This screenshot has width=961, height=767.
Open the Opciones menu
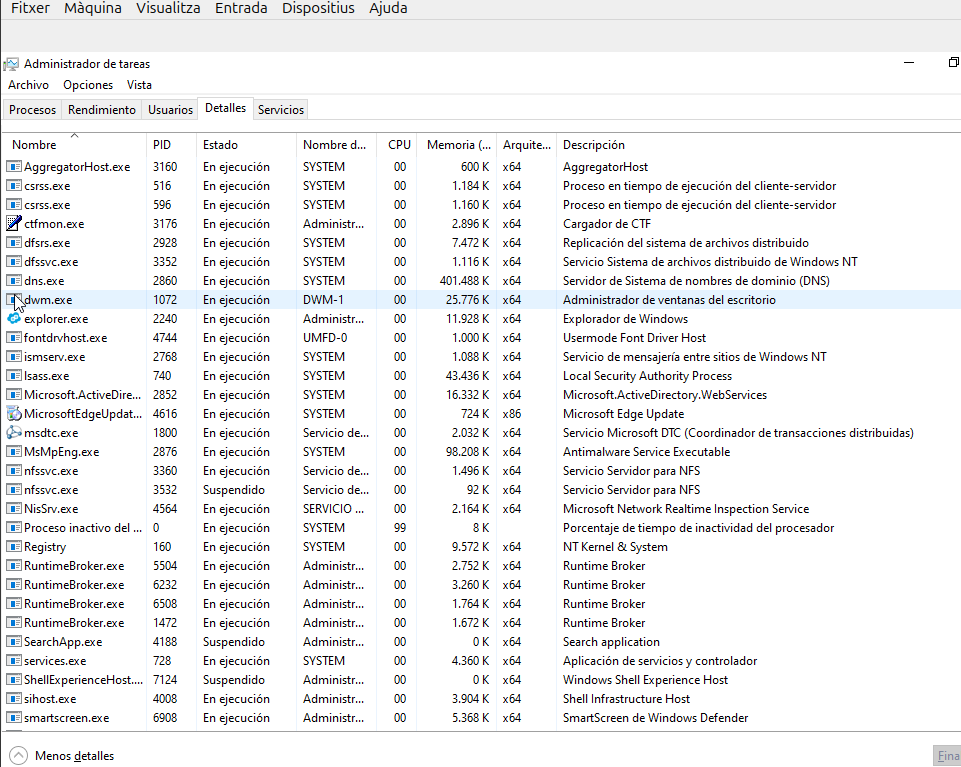pyautogui.click(x=88, y=85)
